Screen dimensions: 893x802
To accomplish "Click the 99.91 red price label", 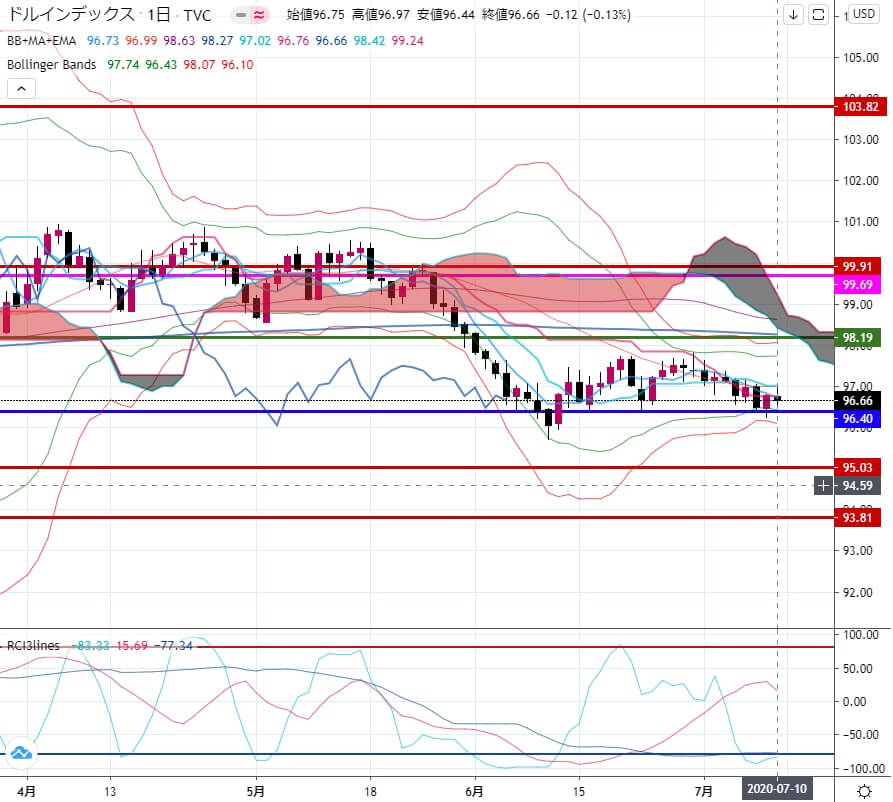I will coord(857,267).
